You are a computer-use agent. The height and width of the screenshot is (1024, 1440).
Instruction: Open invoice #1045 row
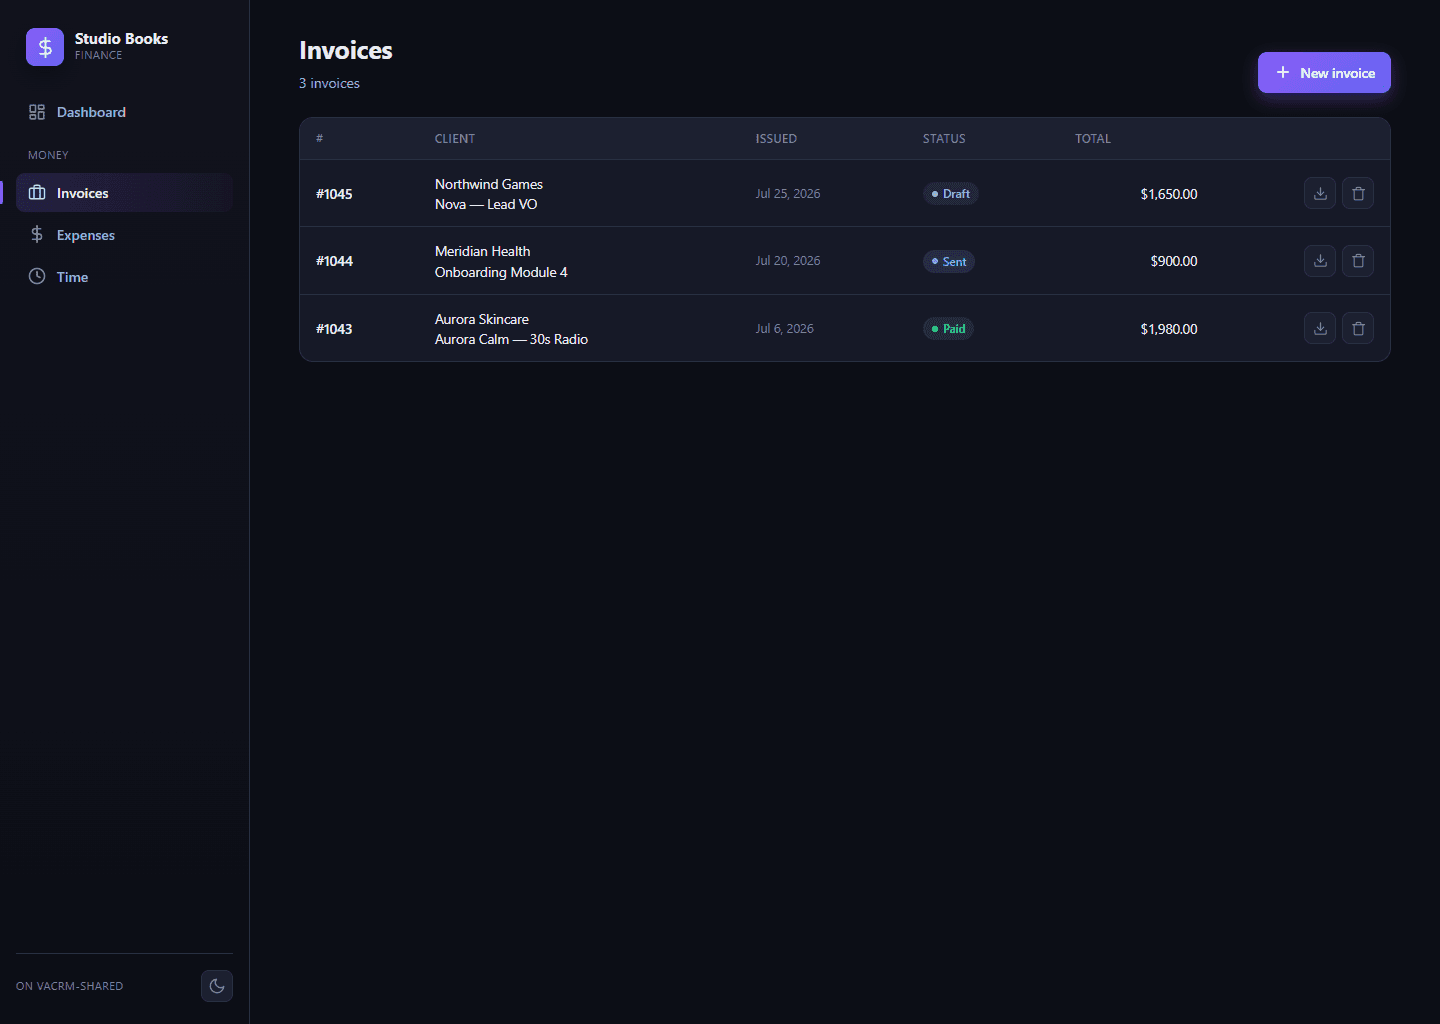pos(845,193)
